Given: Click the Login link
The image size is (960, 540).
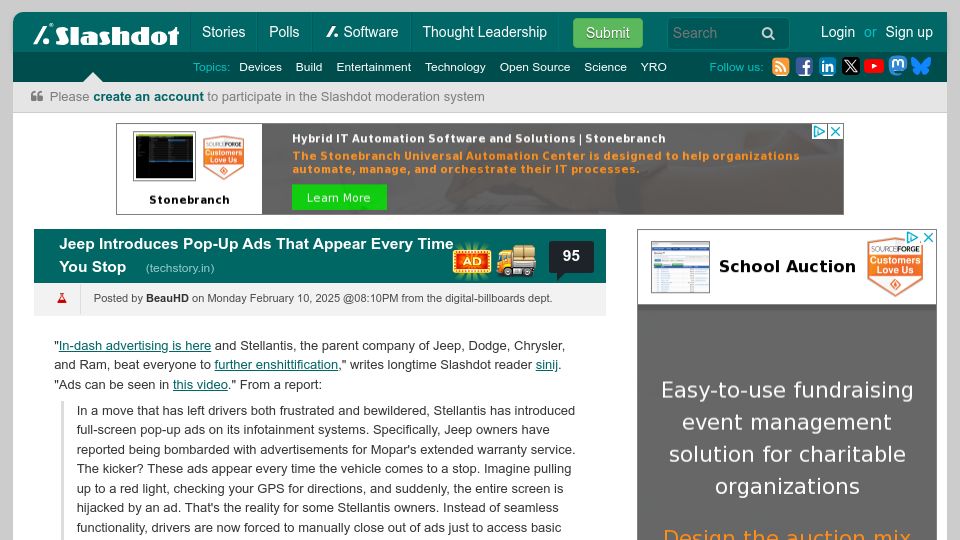Looking at the screenshot, I should 838,32.
